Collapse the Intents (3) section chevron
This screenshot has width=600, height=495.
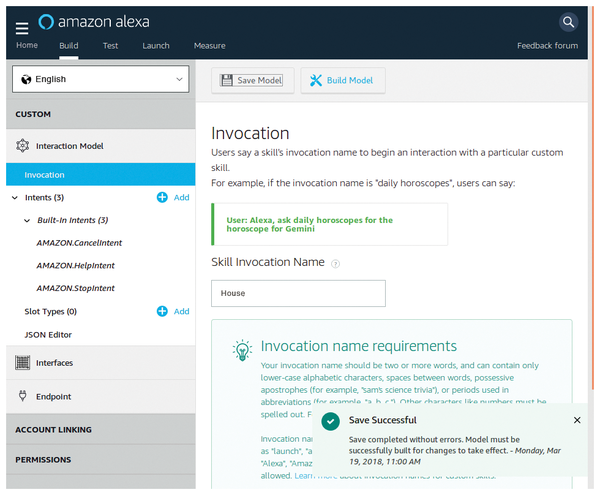pyautogui.click(x=15, y=198)
